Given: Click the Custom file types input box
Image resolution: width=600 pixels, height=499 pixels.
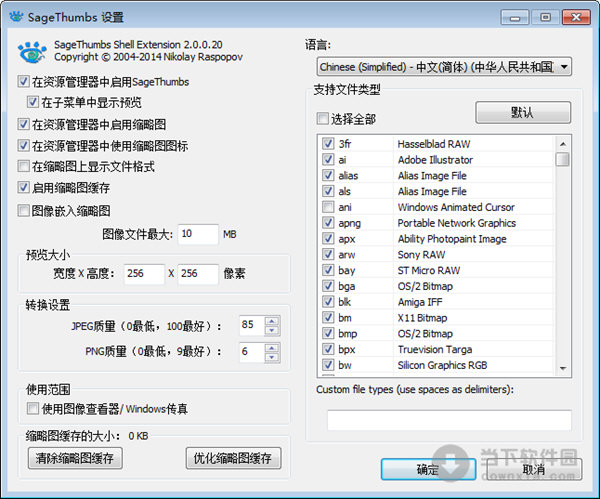Looking at the screenshot, I should pos(449,420).
